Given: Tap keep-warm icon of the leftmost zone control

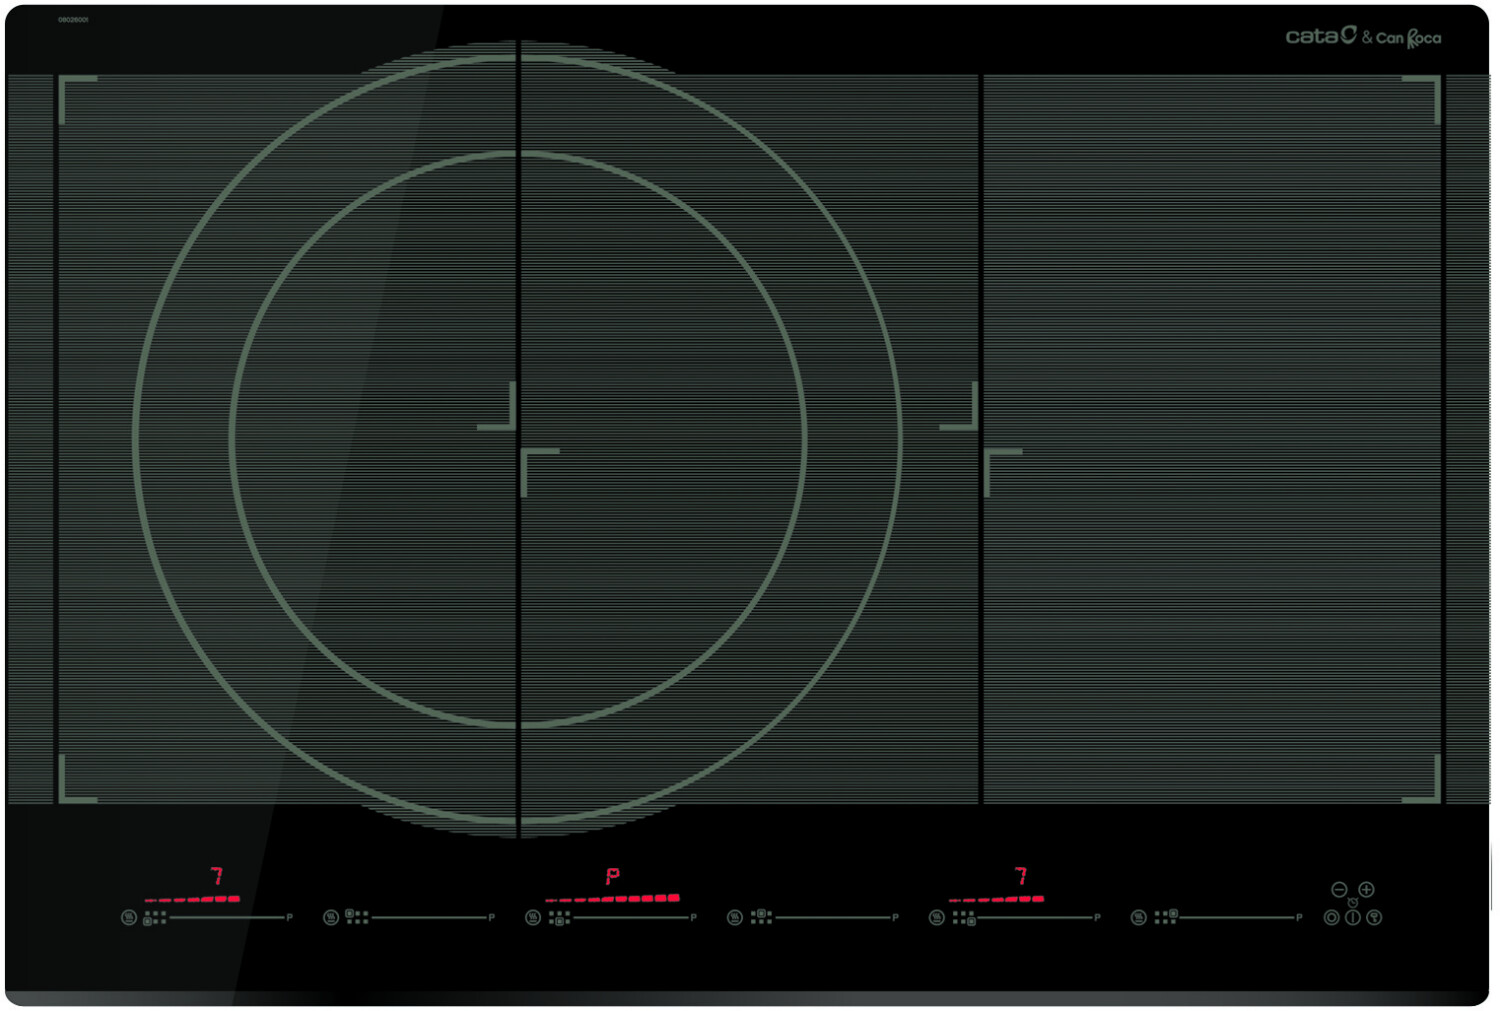Looking at the screenshot, I should pos(129,918).
